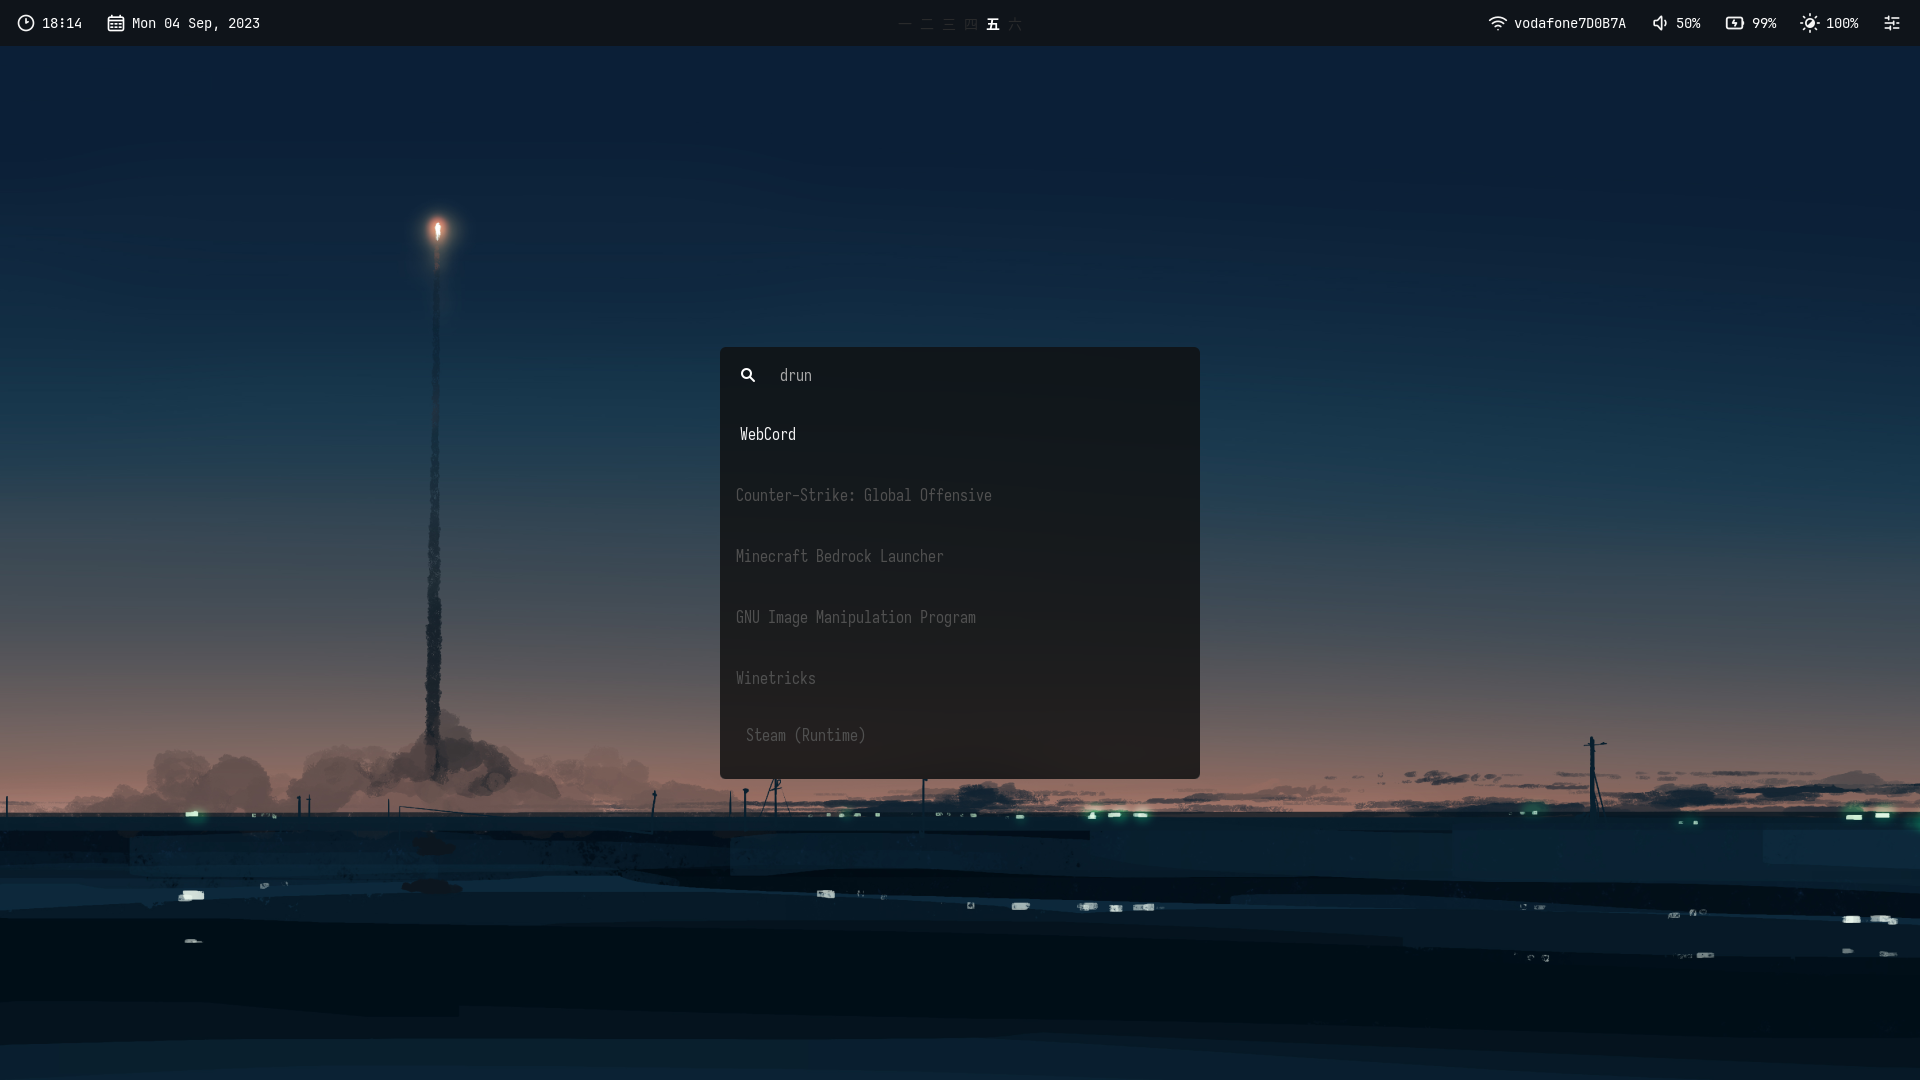1920x1080 pixels.
Task: Click the clock icon in top bar
Action: pyautogui.click(x=26, y=23)
